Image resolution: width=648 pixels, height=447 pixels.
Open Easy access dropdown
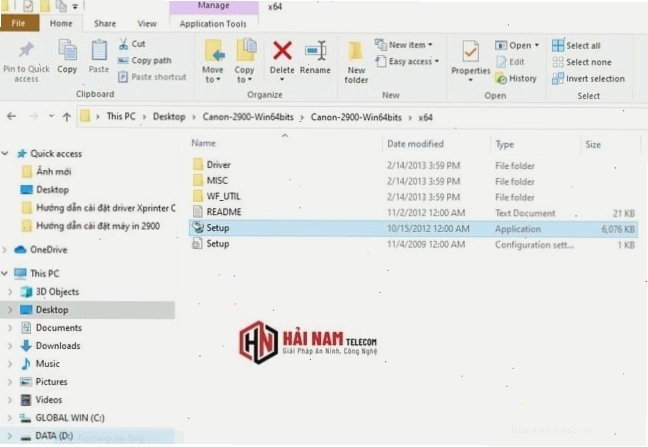coord(407,62)
